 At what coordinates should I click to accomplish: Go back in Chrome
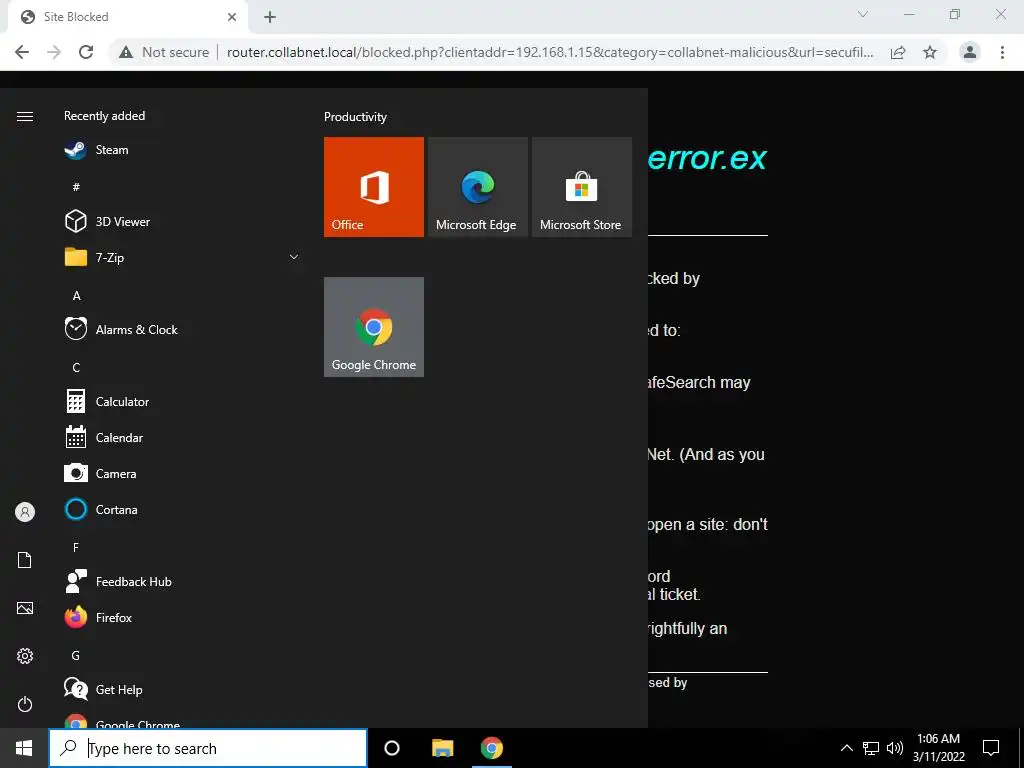coord(22,52)
